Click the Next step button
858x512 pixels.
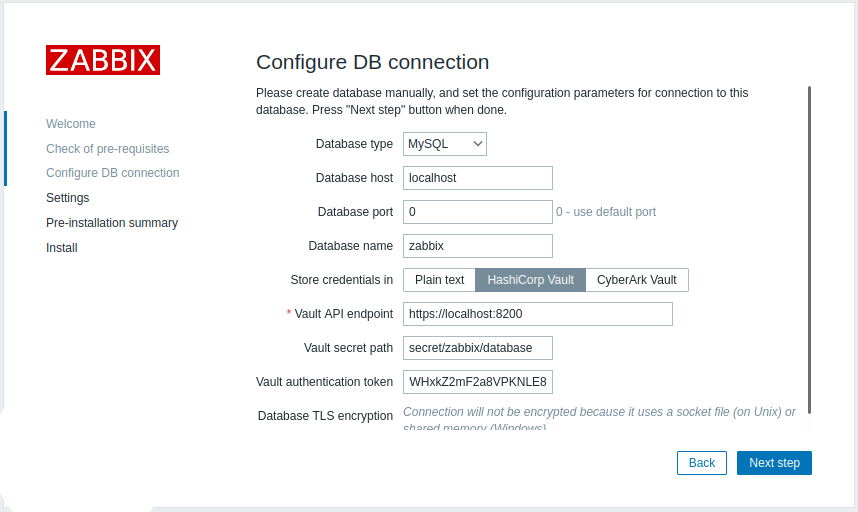pyautogui.click(x=774, y=463)
